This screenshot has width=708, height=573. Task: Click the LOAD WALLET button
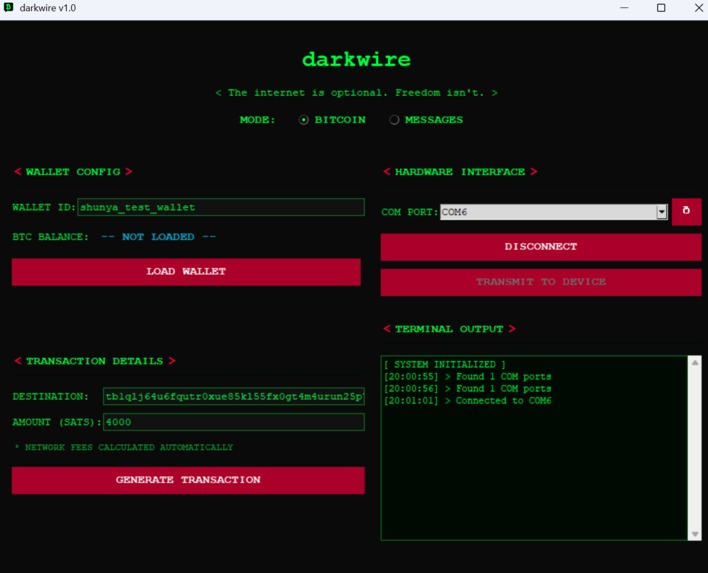coord(186,272)
